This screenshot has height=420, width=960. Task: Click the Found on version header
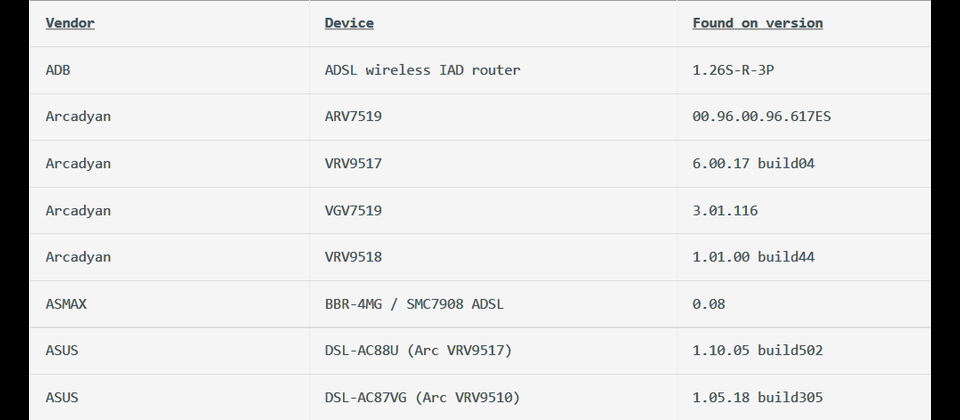pos(757,23)
